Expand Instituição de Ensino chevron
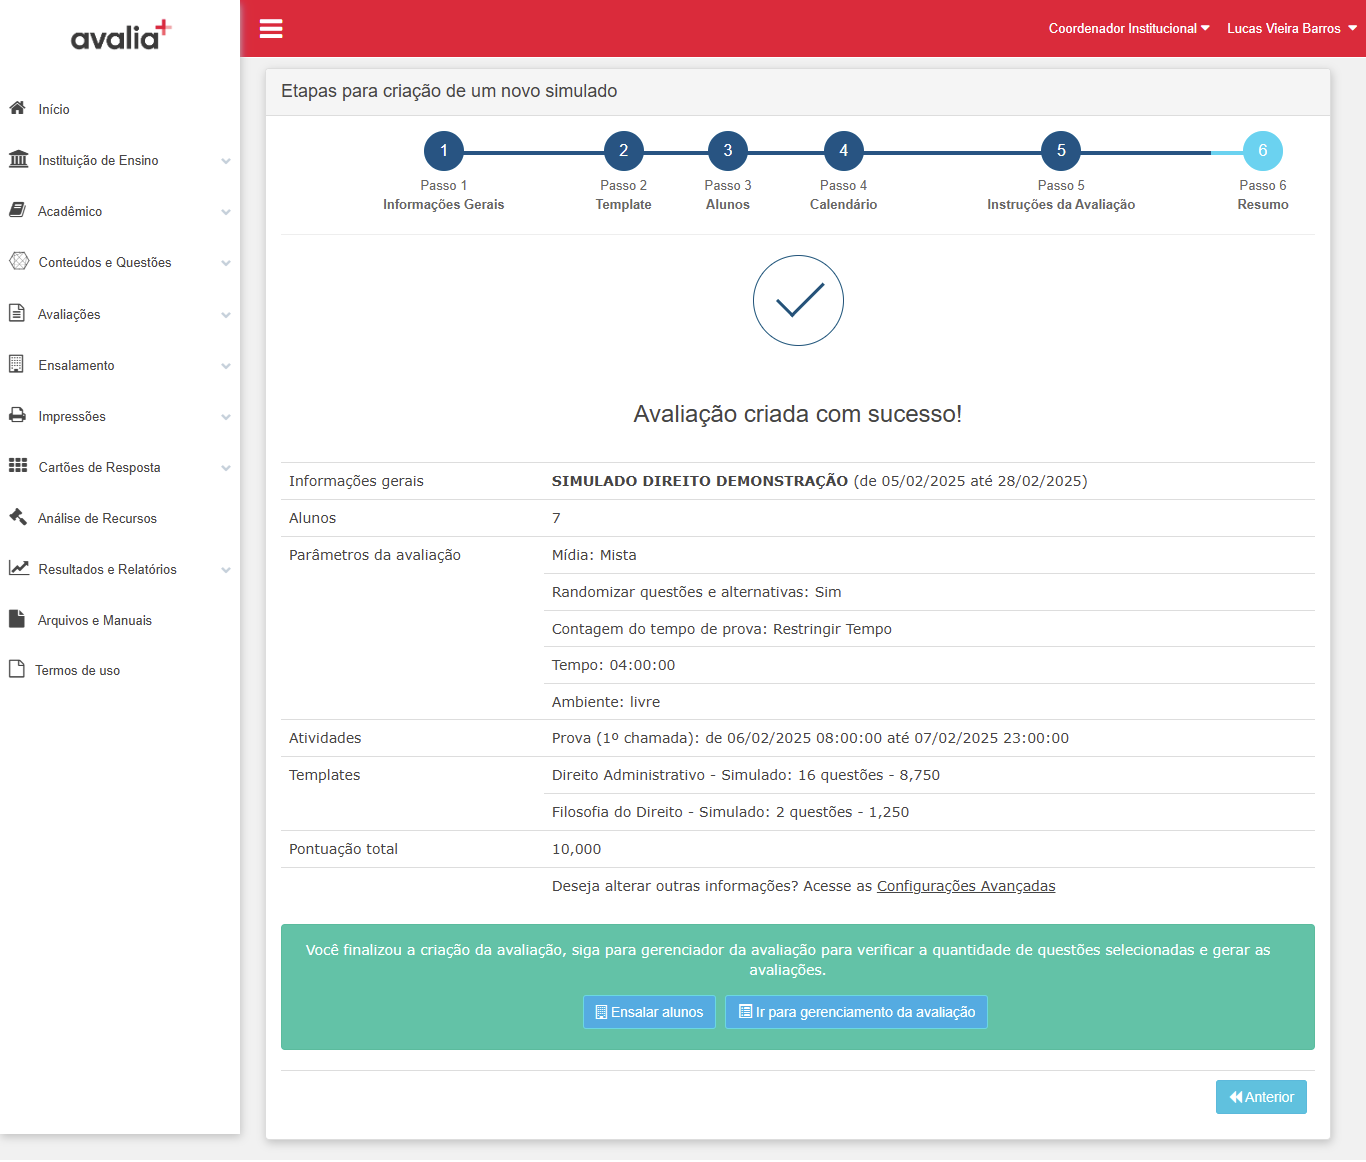Viewport: 1366px width, 1162px height. pos(226,161)
